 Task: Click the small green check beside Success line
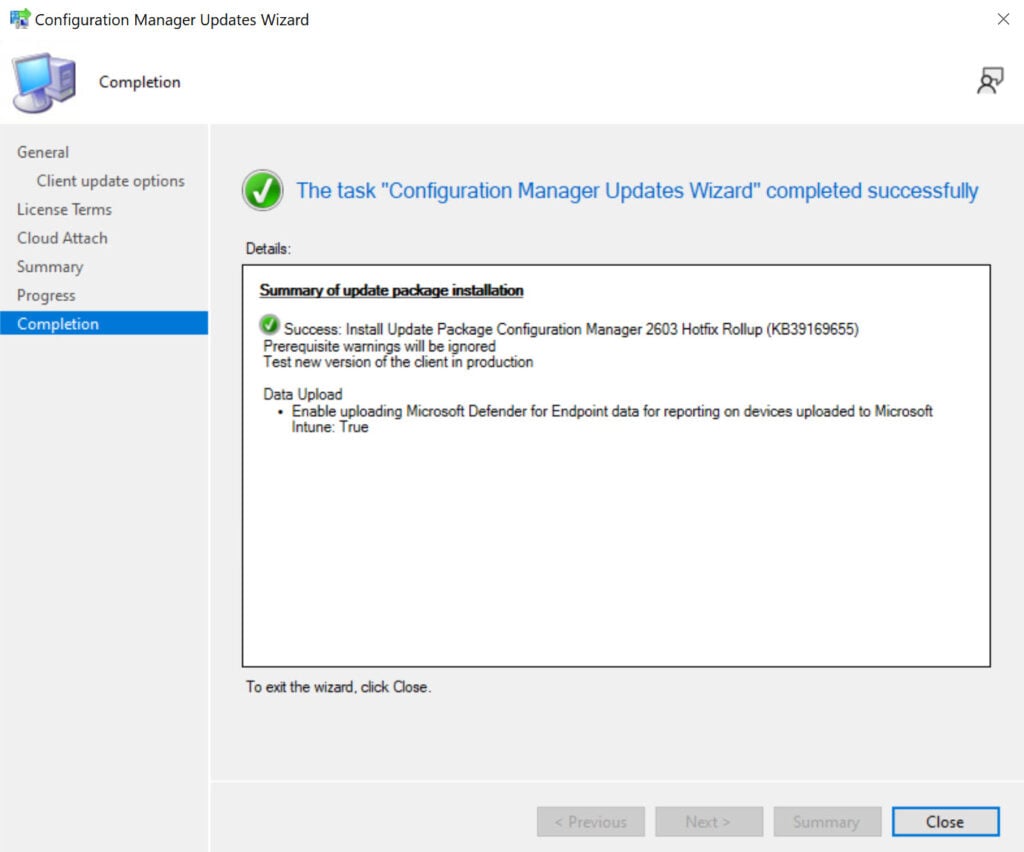click(269, 324)
